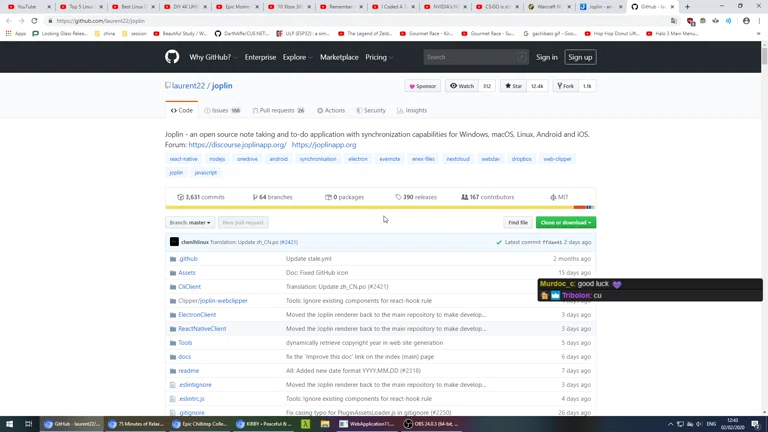The width and height of the screenshot is (768, 432).
Task: Open the https://joplinapp.org link
Action: tap(324, 145)
